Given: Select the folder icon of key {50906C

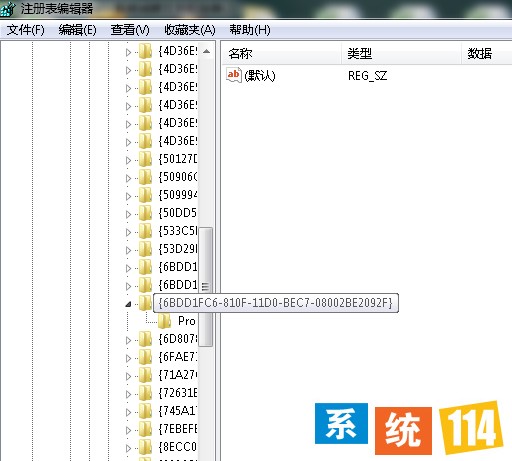Looking at the screenshot, I should 145,177.
